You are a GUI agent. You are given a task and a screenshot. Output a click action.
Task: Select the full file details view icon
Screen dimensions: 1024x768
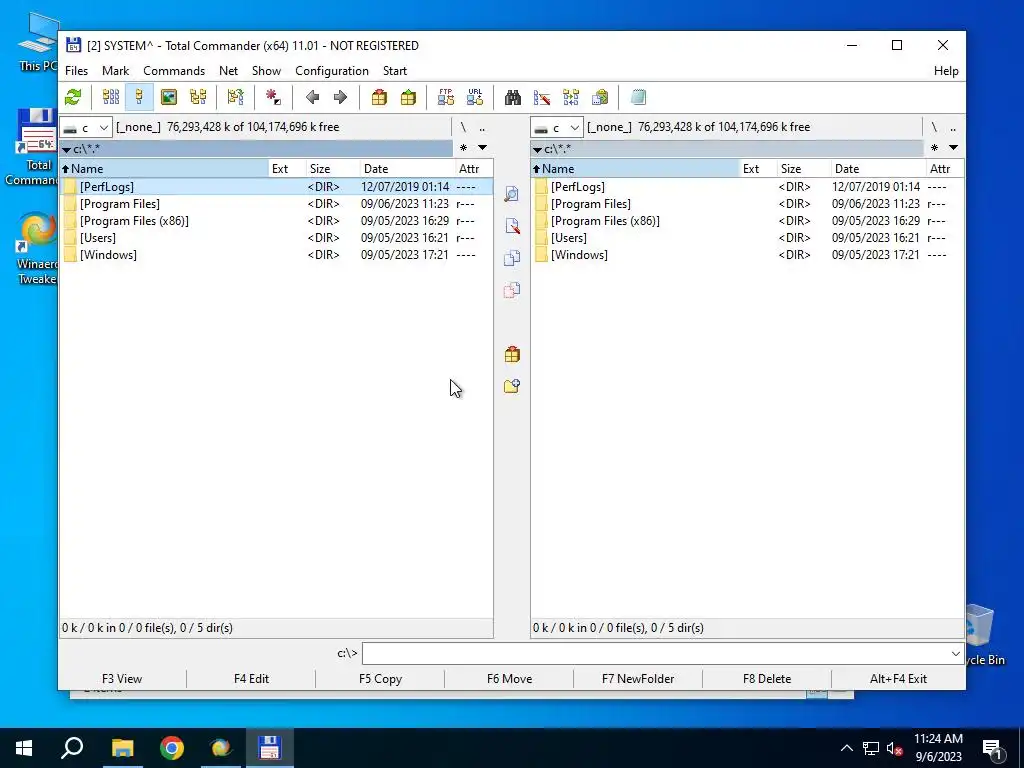coord(139,97)
